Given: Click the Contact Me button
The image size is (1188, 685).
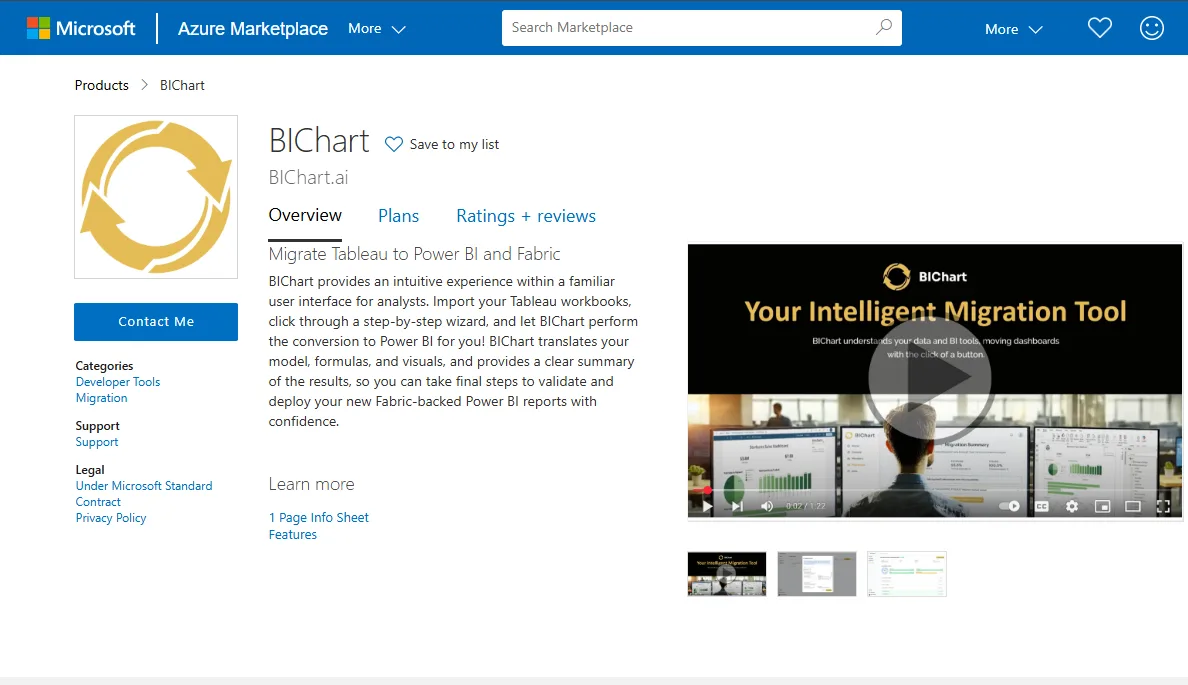Looking at the screenshot, I should pos(156,322).
